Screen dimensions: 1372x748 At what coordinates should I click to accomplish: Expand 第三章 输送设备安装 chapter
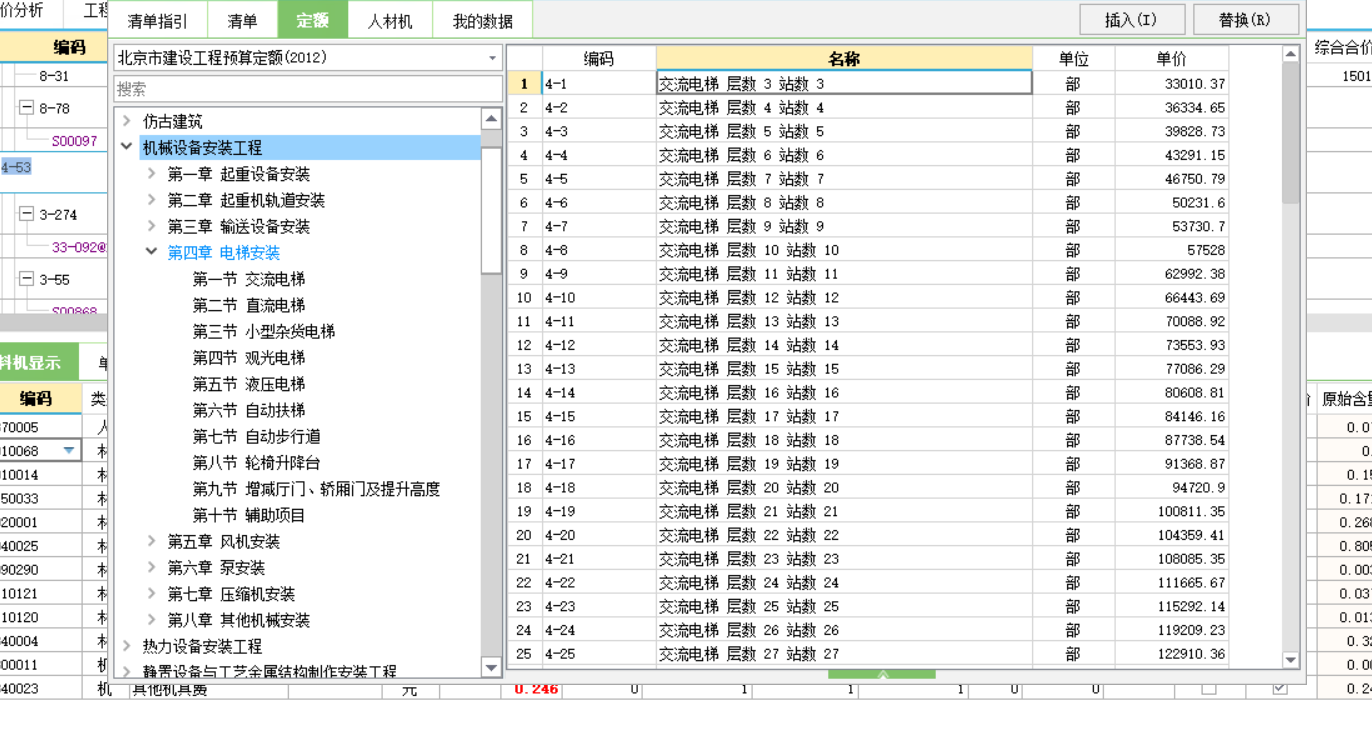(151, 226)
